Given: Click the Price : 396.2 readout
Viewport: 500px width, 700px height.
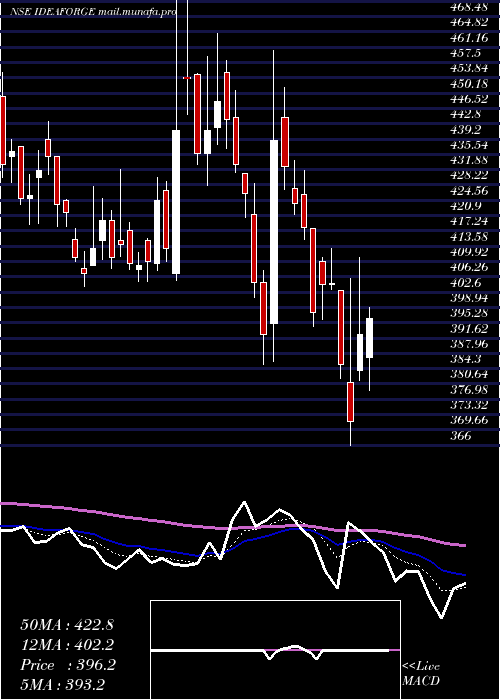Looking at the screenshot, I should tap(68, 665).
